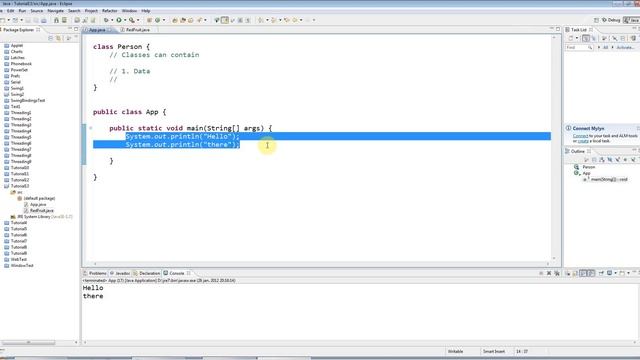Viewport: 640px width, 360px height.
Task: Click the Java perspective button
Action: [632, 20]
